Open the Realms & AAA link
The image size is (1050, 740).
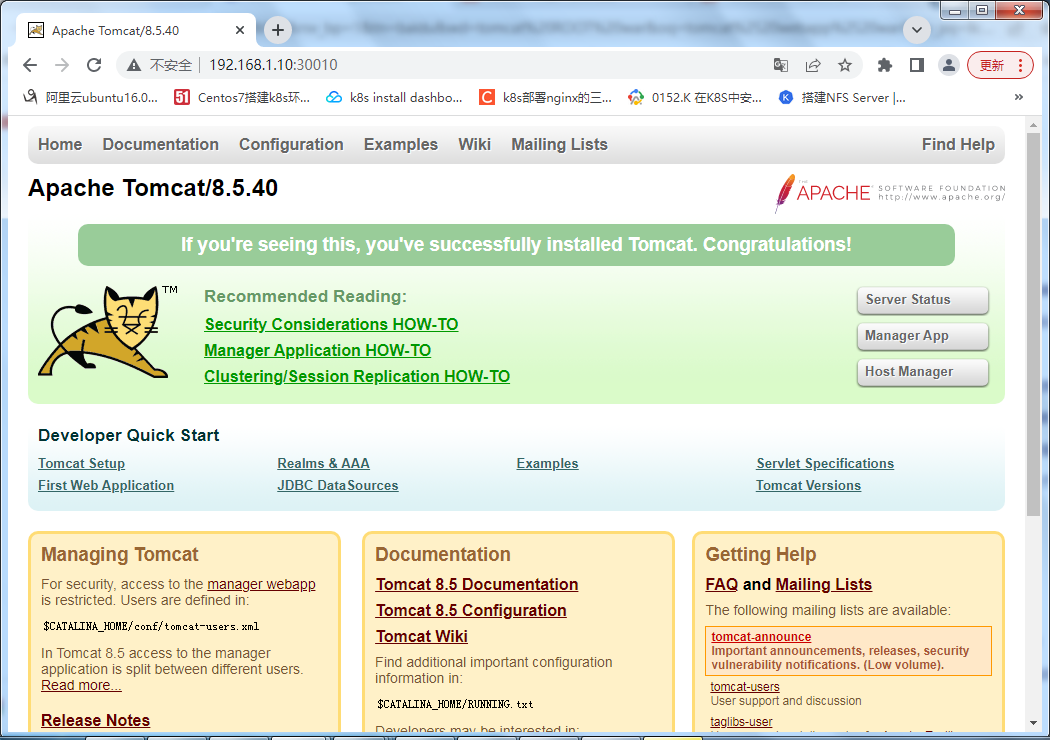point(323,463)
